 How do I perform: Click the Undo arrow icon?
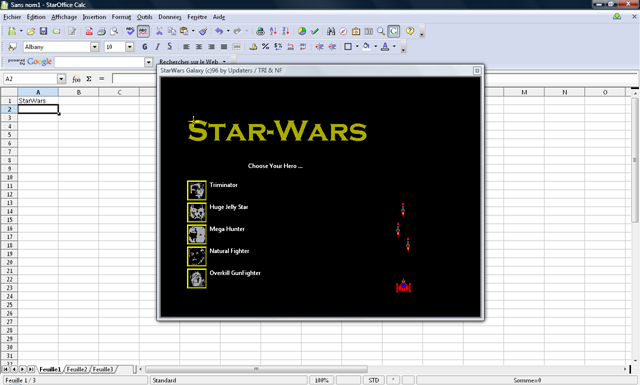coord(219,31)
